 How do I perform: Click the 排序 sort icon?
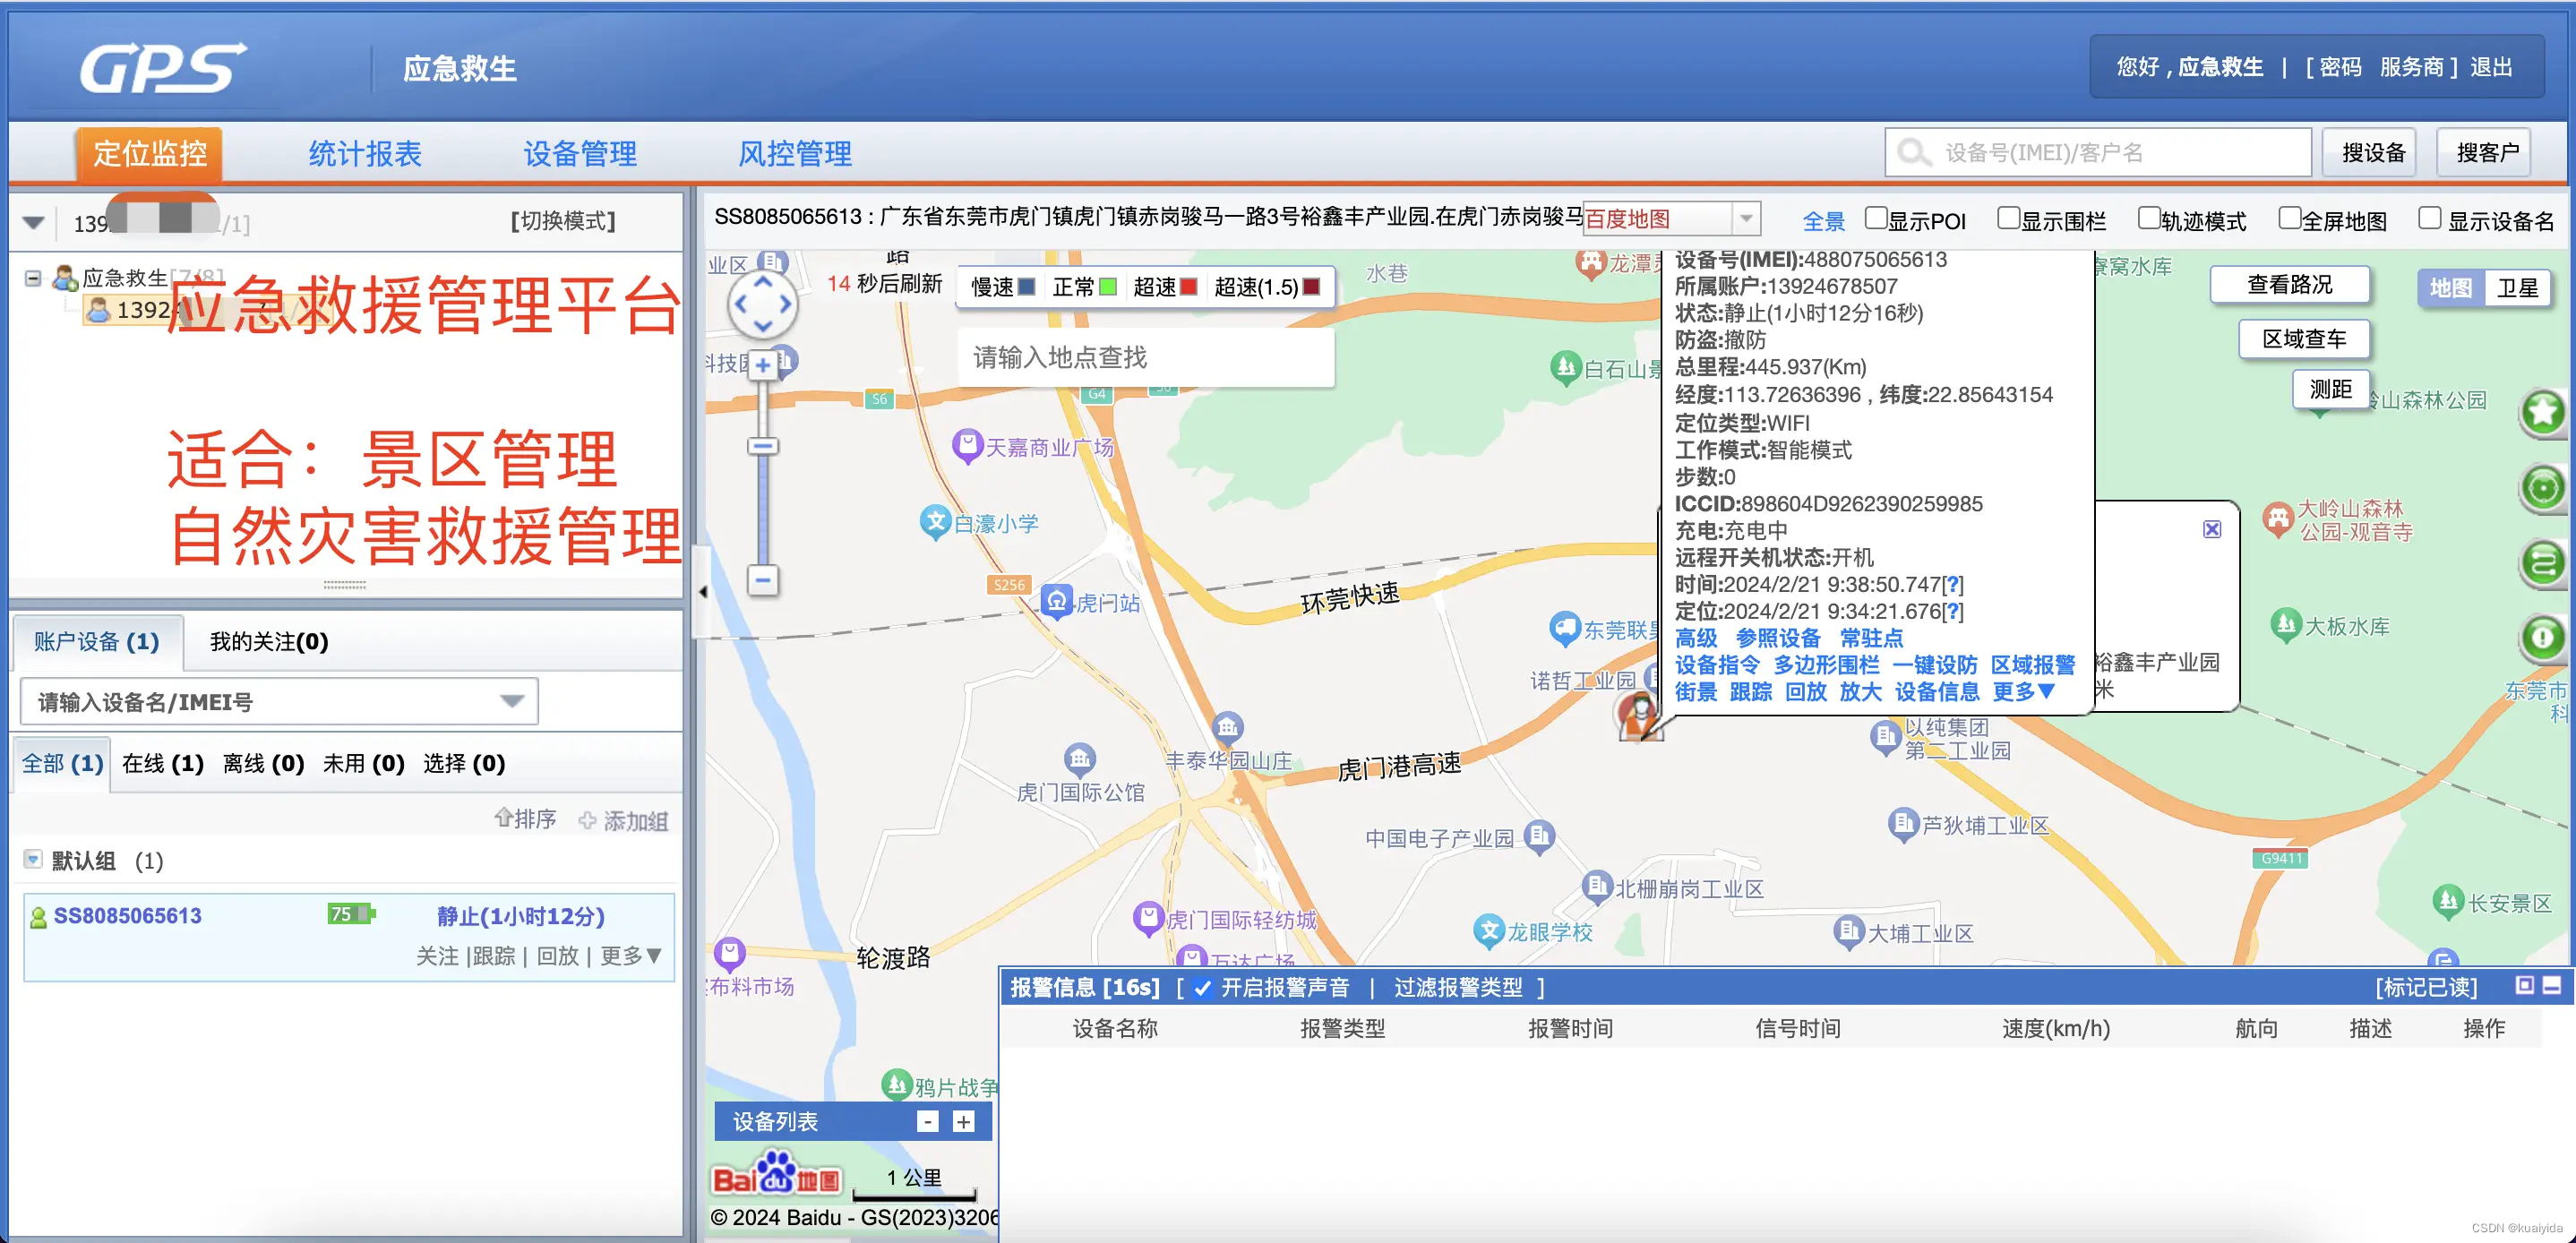(x=503, y=819)
